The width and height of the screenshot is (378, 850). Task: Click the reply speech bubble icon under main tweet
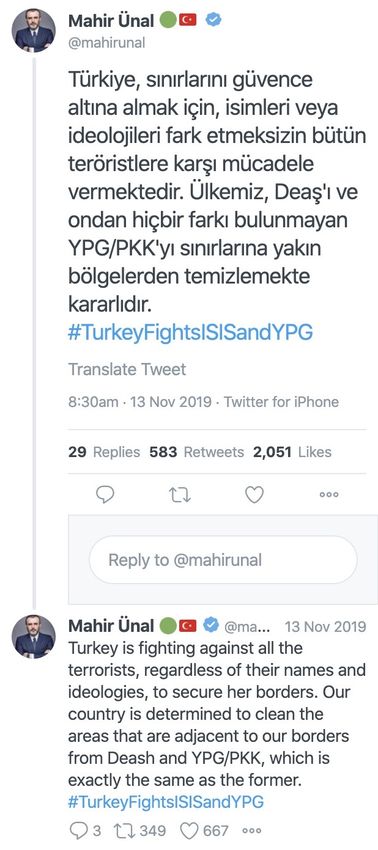(104, 494)
